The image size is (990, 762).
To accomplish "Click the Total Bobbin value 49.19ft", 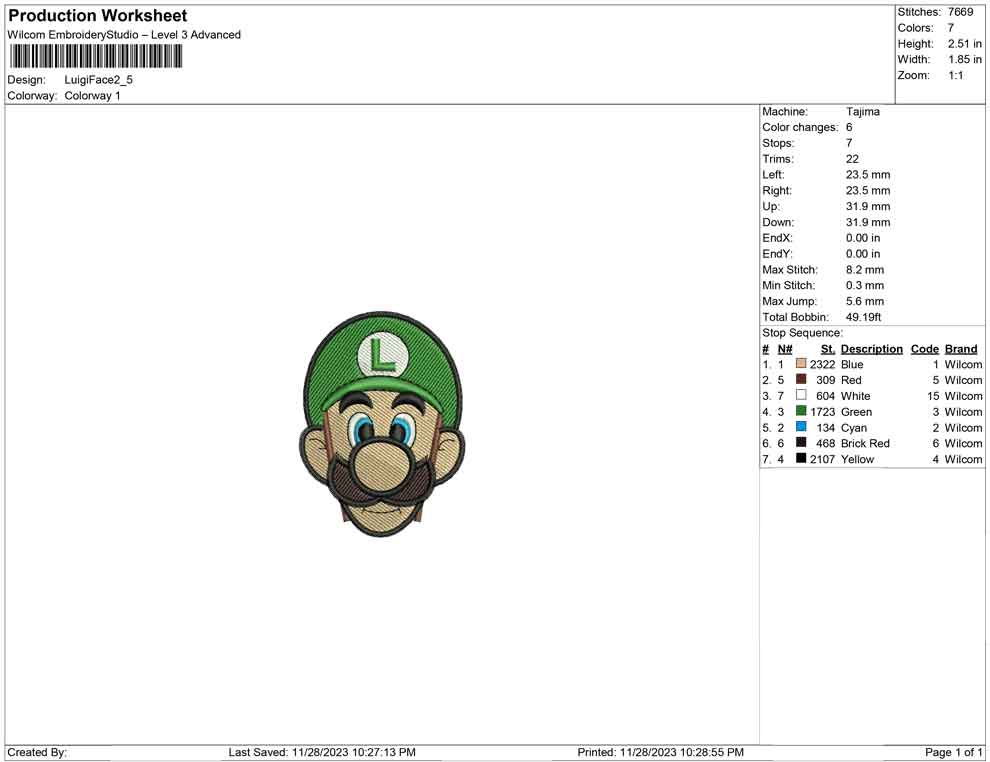I will (x=864, y=317).
